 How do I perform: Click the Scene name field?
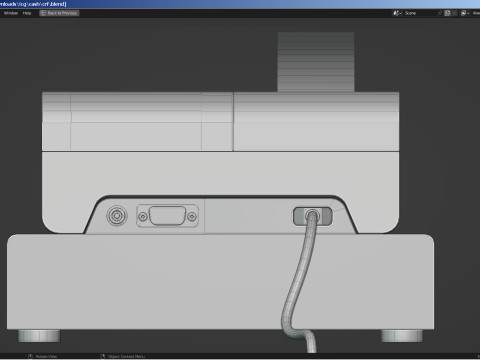(x=420, y=13)
